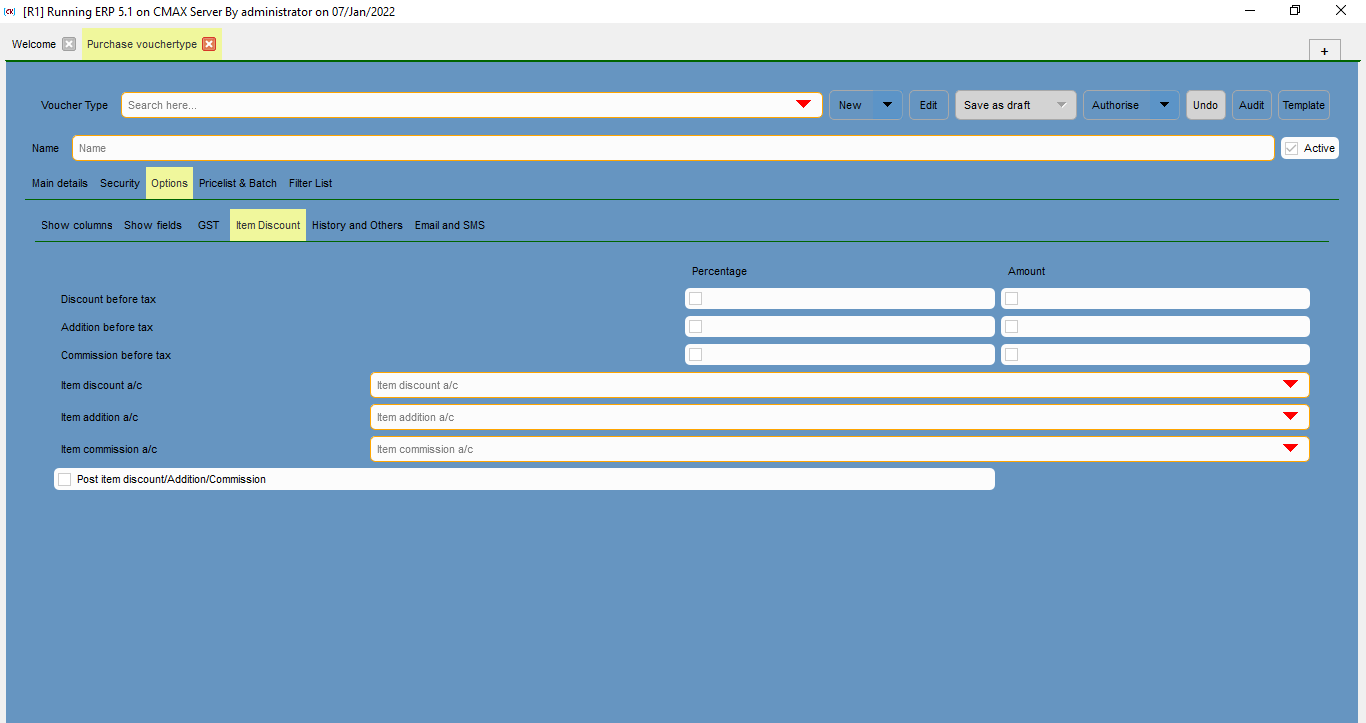The height and width of the screenshot is (723, 1366).
Task: Go to History and Others tab
Action: pos(357,225)
